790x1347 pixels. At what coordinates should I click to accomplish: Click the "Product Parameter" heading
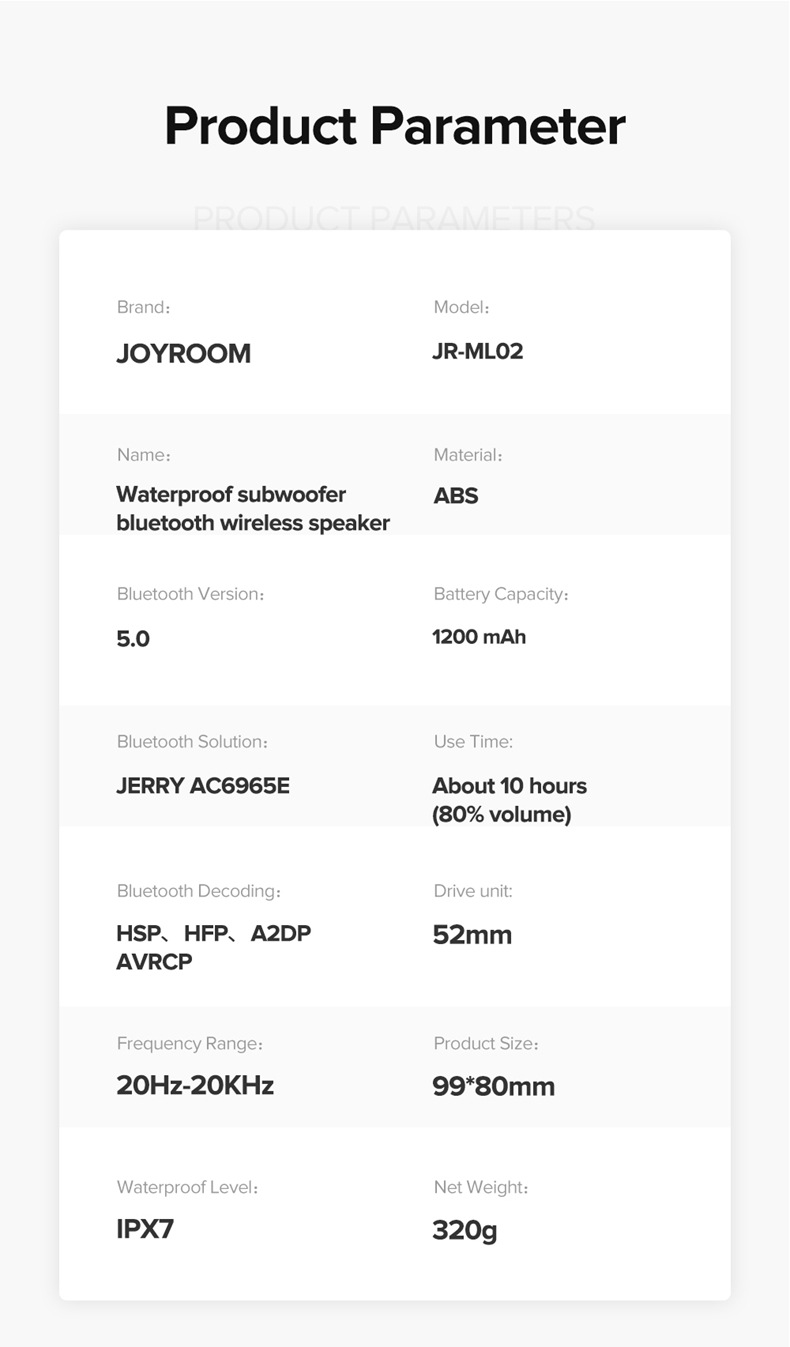394,126
